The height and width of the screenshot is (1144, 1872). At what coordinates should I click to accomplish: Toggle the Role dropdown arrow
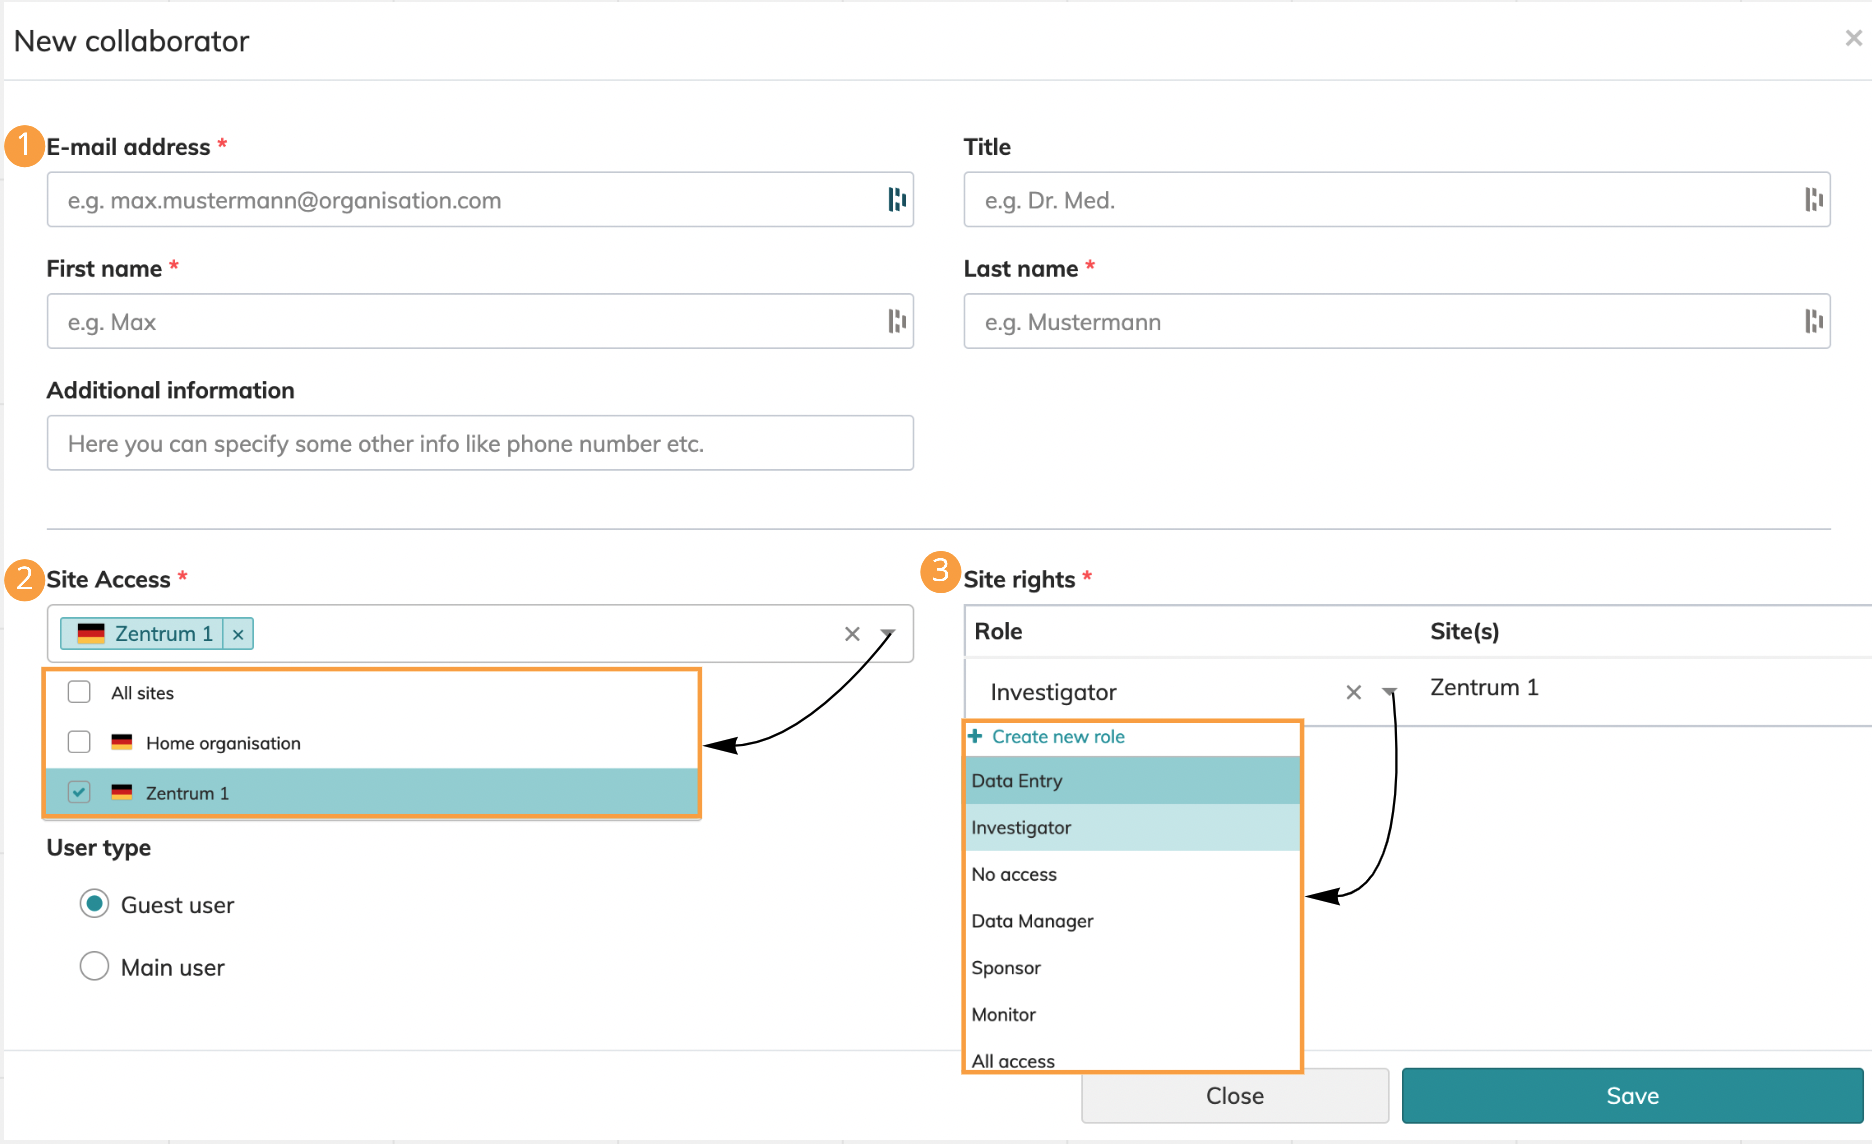click(x=1389, y=692)
